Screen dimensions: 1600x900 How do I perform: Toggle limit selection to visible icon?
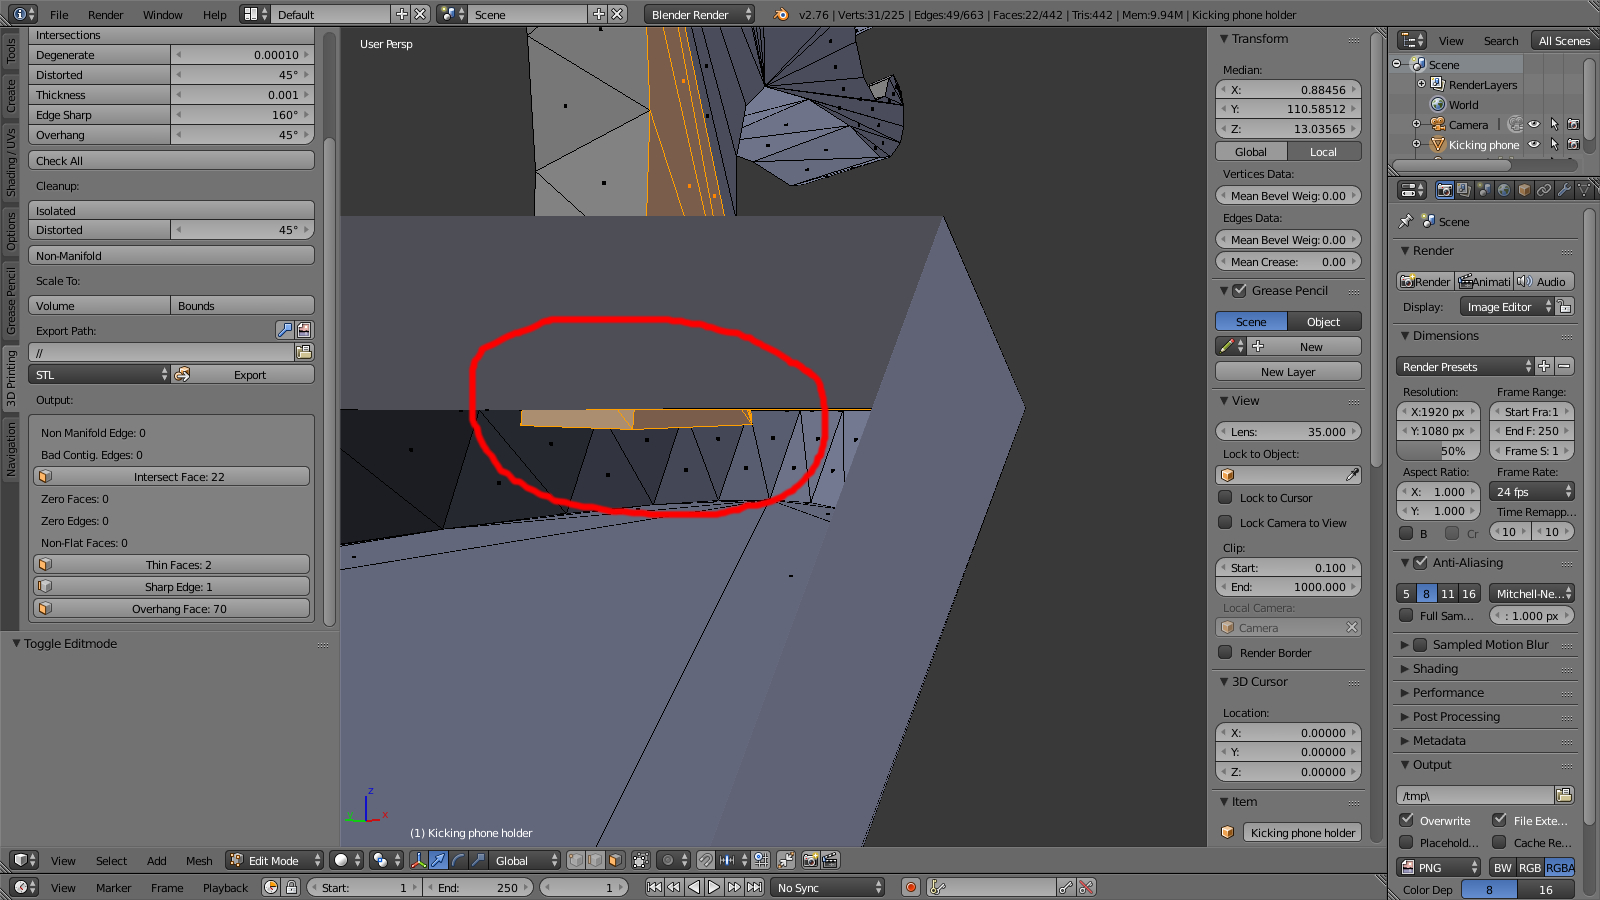(641, 860)
